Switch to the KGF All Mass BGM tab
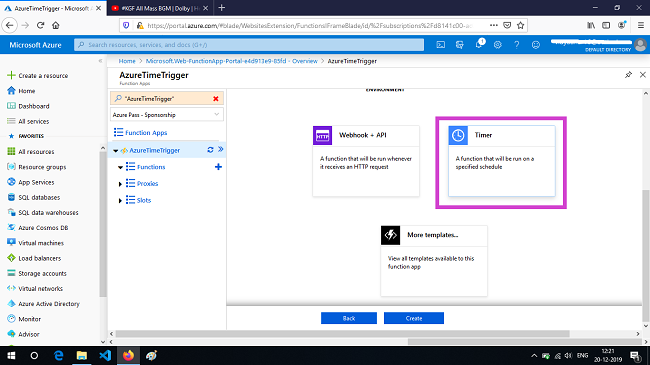Viewport: 650px width, 365px height. pyautogui.click(x=160, y=8)
